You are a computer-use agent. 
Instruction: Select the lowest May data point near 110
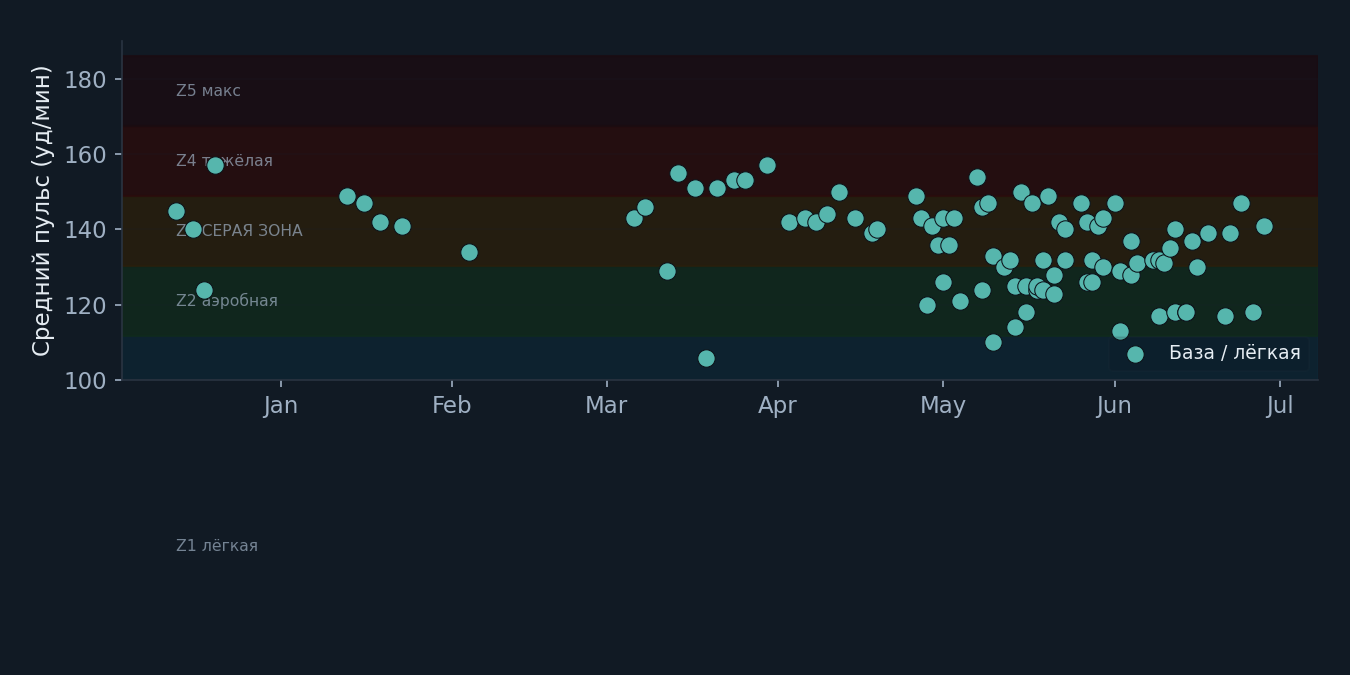coord(993,342)
